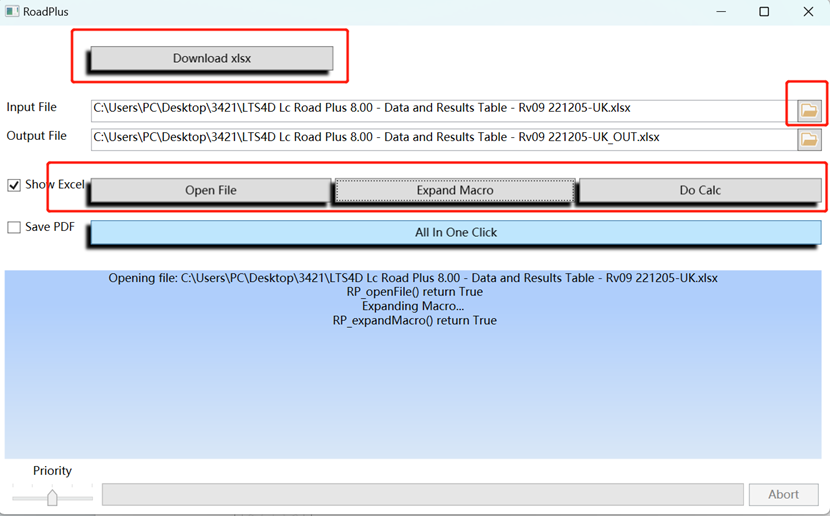This screenshot has width=830, height=516.
Task: Select the 'Expanding Macro...' log line
Action: [413, 306]
